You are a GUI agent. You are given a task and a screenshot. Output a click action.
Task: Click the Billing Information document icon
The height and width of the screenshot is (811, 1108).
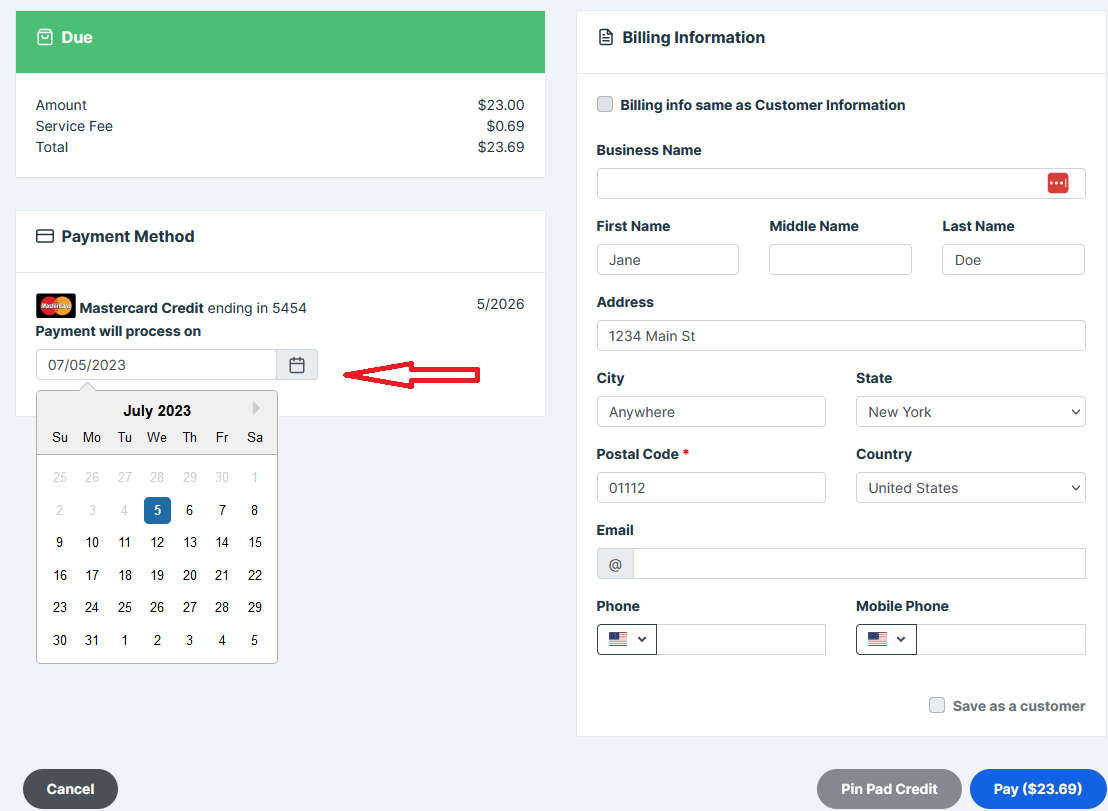[606, 37]
